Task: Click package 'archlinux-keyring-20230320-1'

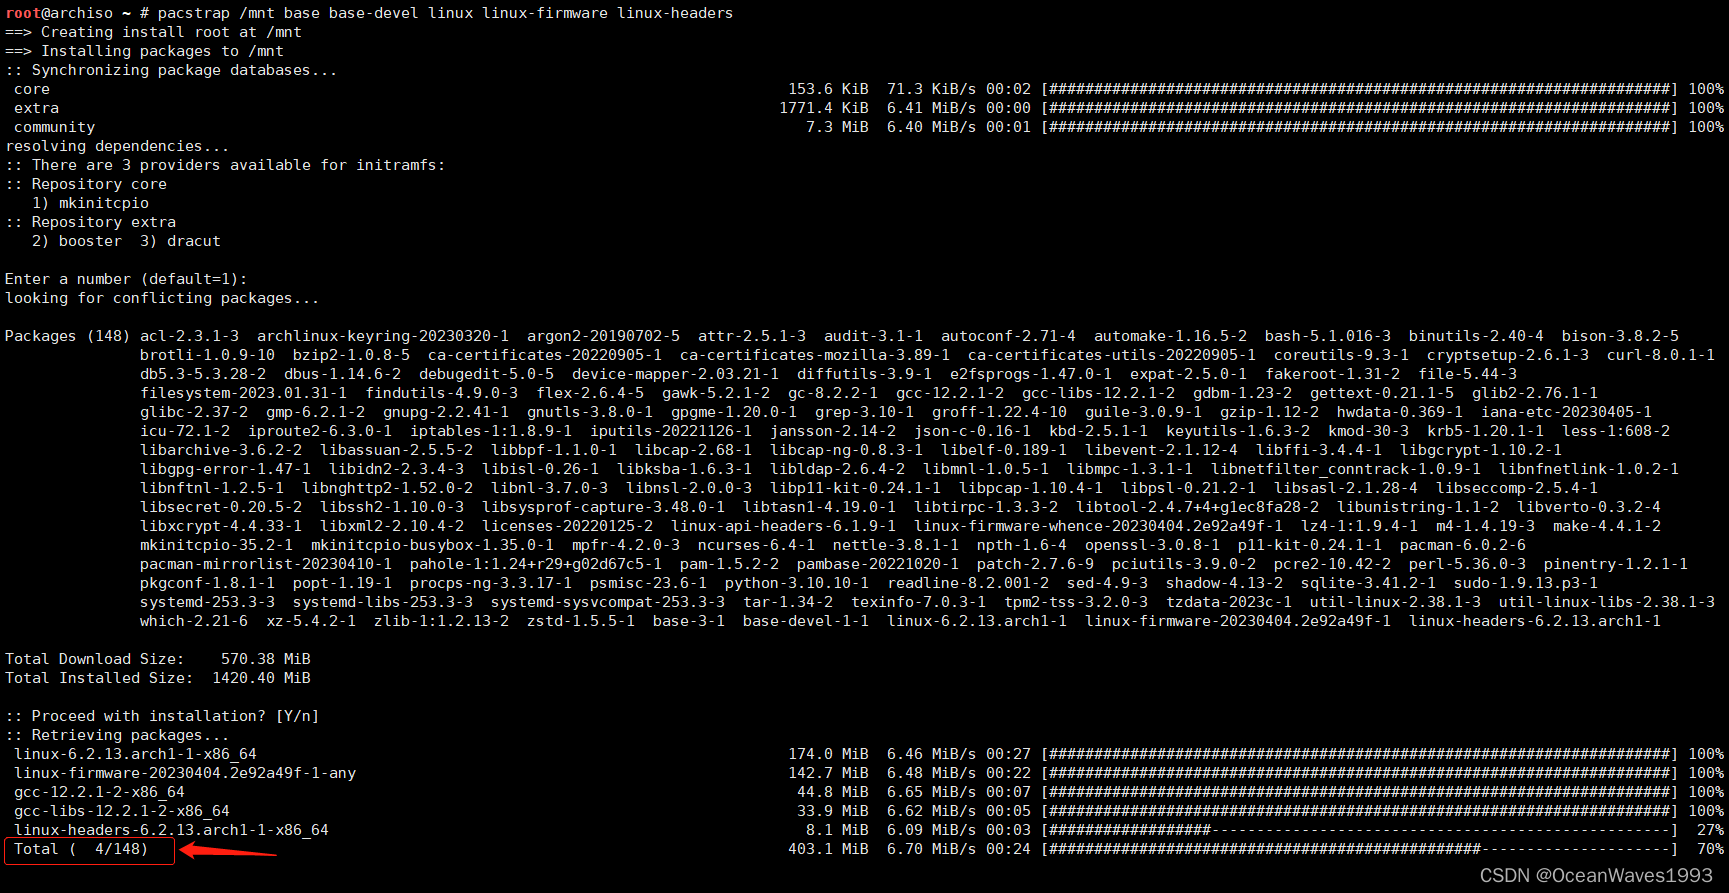Action: coord(383,336)
